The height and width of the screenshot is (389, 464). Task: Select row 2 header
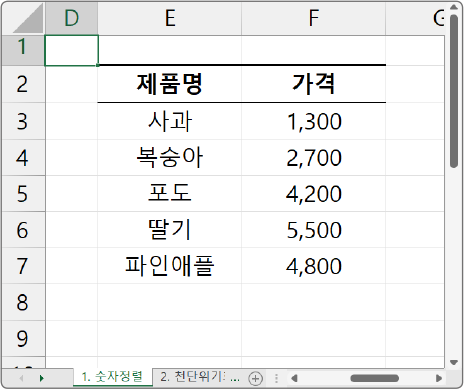click(23, 84)
